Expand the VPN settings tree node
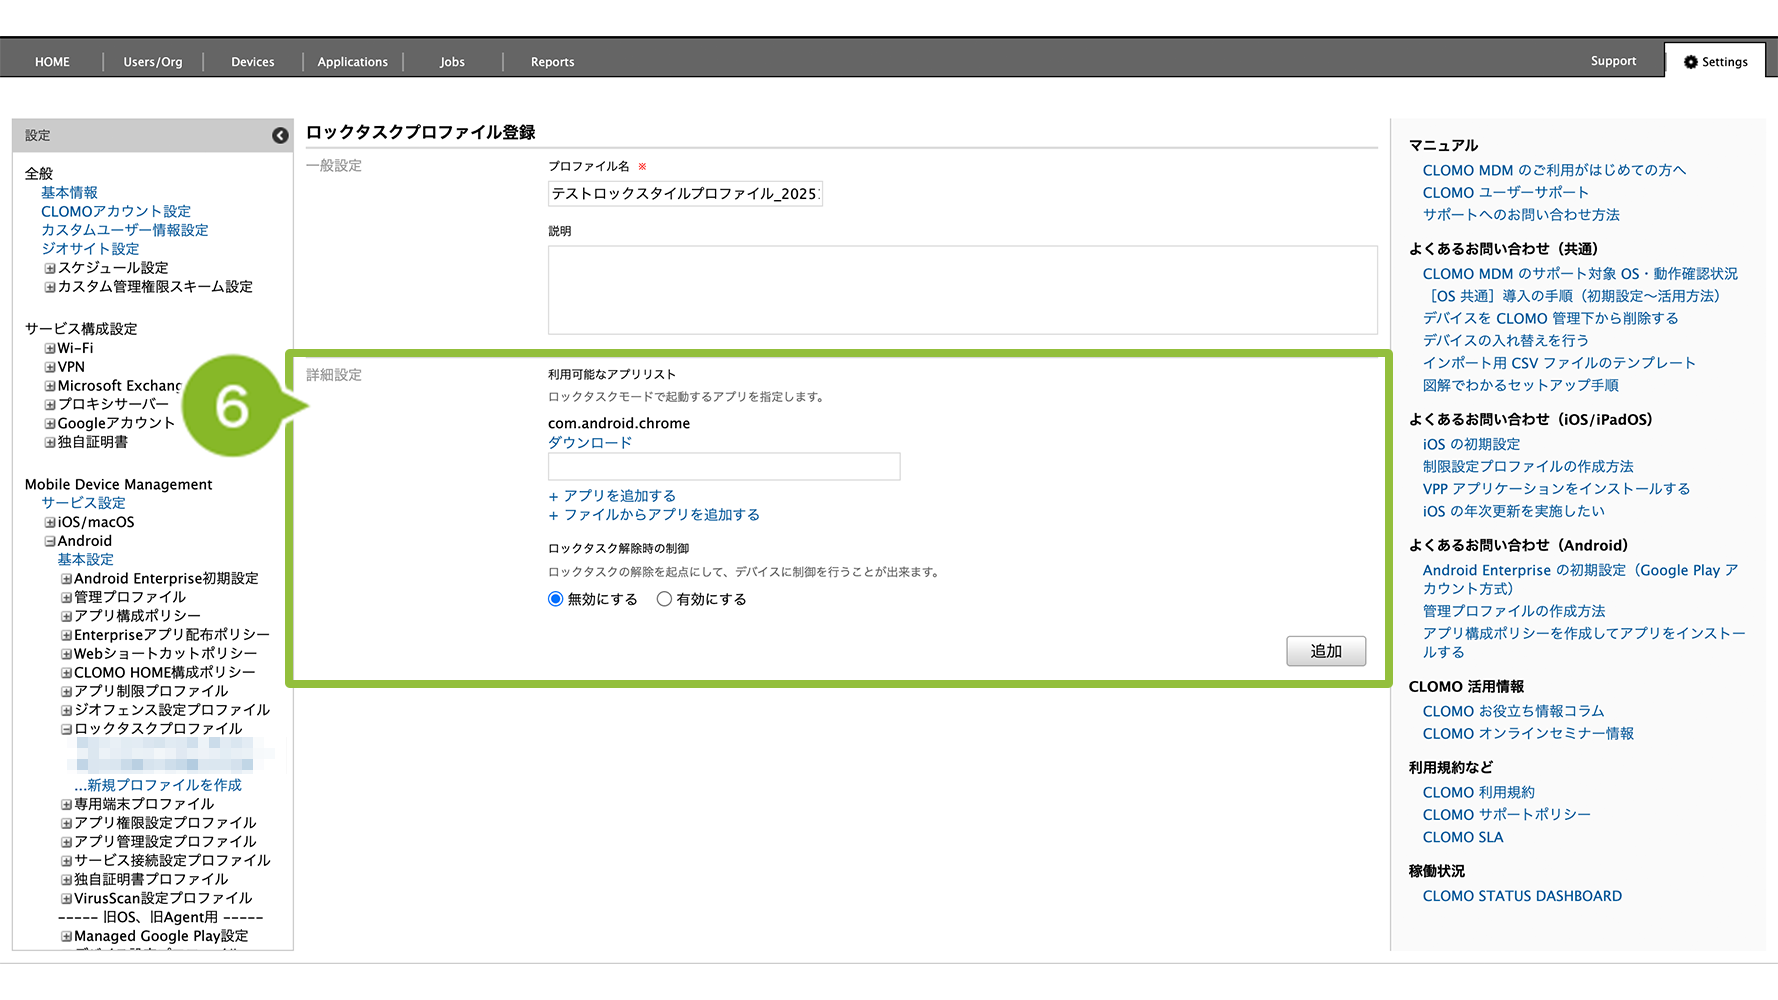The height and width of the screenshot is (1000, 1778). pyautogui.click(x=50, y=368)
